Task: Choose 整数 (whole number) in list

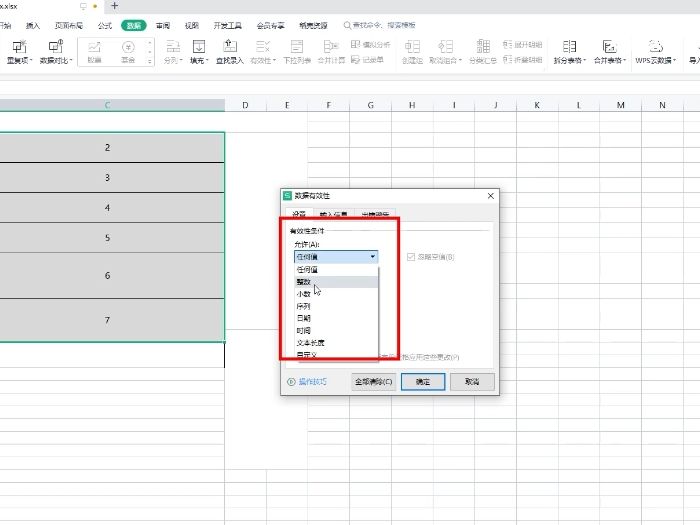Action: click(x=336, y=282)
